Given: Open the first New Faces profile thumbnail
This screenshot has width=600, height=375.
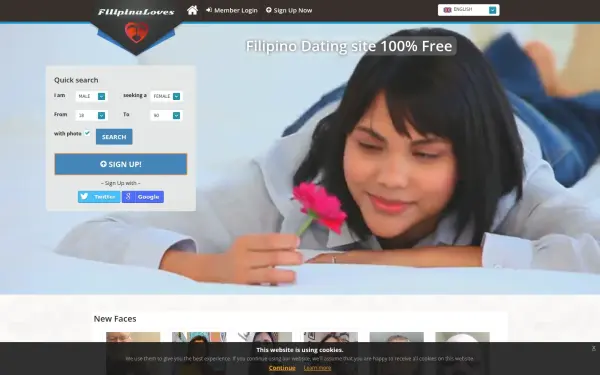Looking at the screenshot, I should (x=133, y=353).
